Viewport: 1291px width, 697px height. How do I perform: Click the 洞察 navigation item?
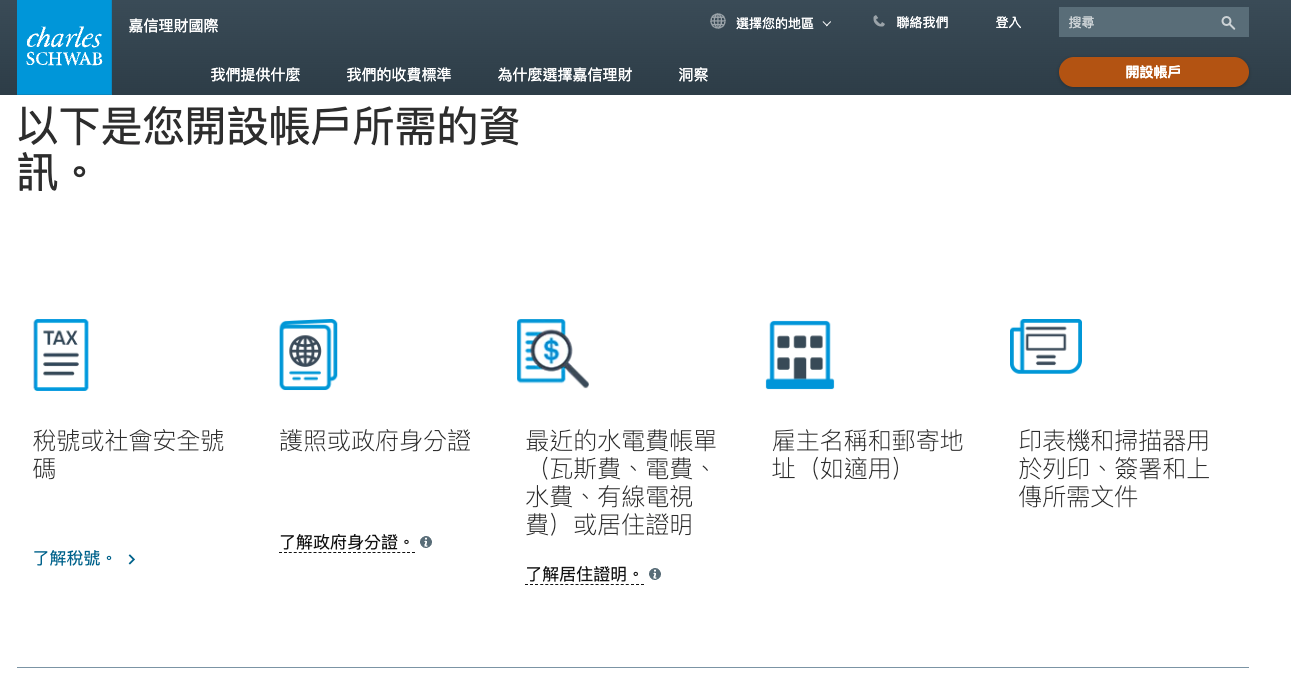(x=692, y=73)
